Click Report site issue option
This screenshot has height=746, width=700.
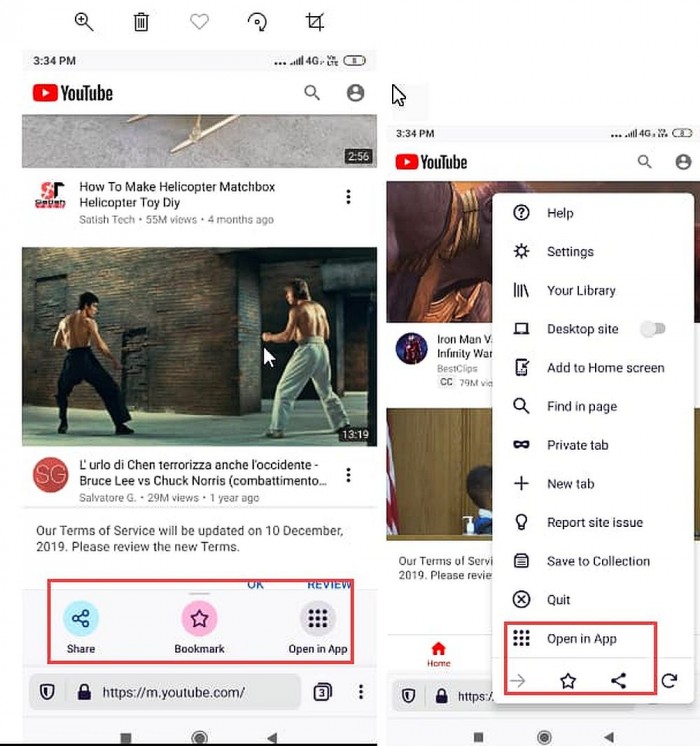pyautogui.click(x=594, y=522)
